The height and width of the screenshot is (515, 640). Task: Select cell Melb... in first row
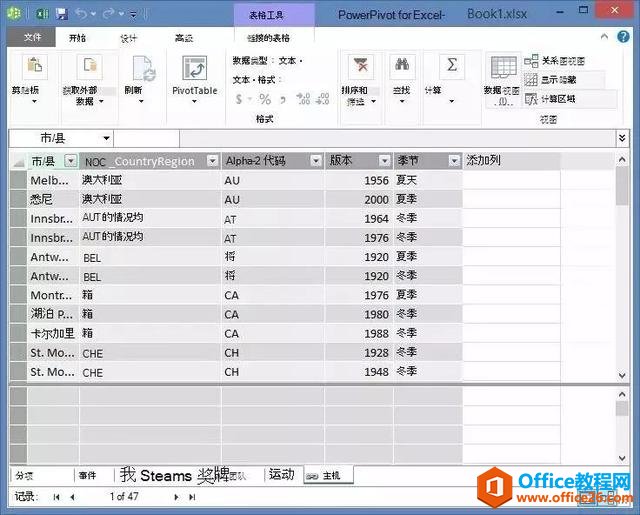(x=53, y=180)
